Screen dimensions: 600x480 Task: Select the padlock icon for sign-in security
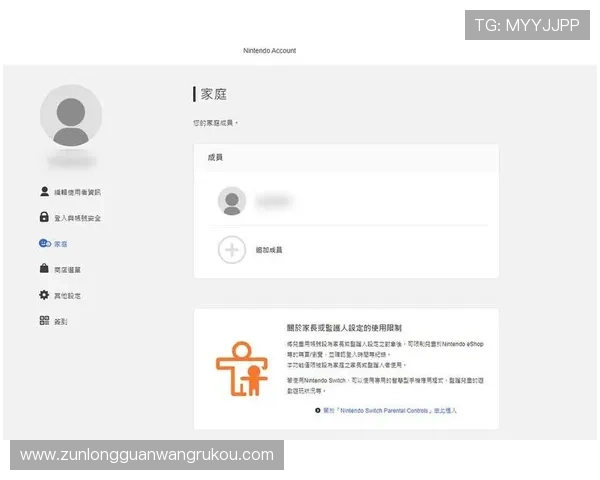44,217
